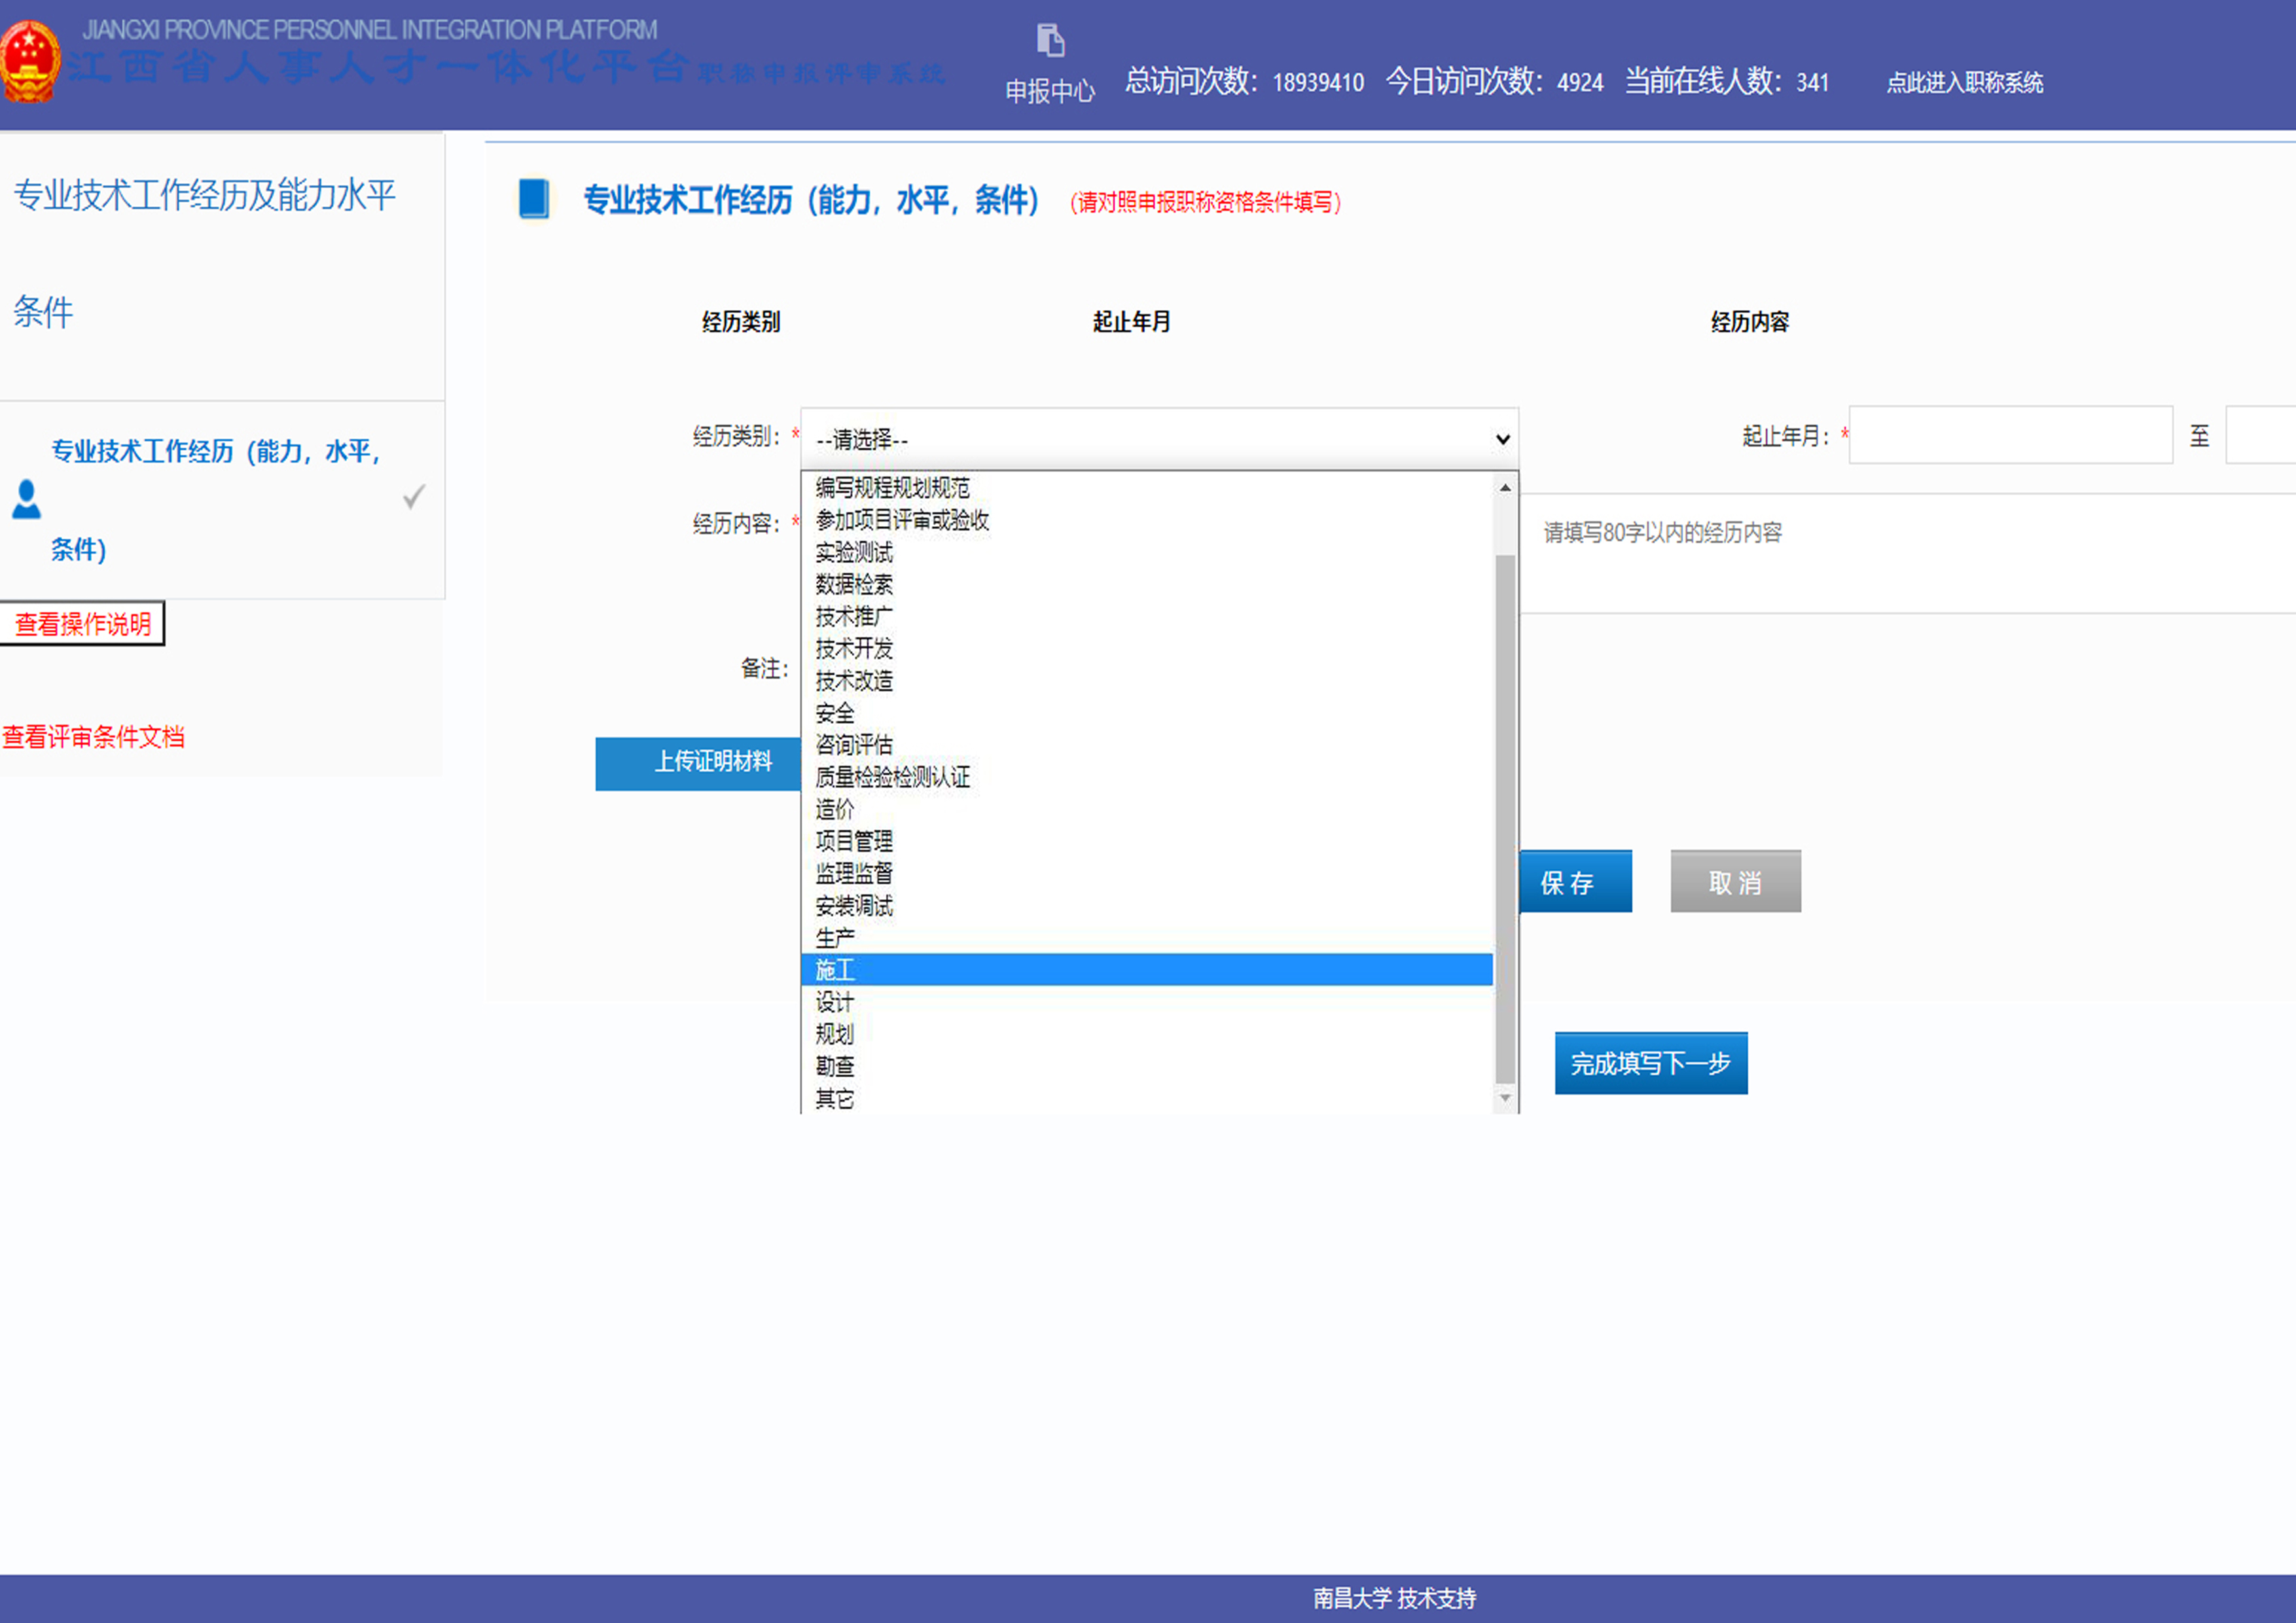Click the blue book icon beside section title

(x=533, y=198)
